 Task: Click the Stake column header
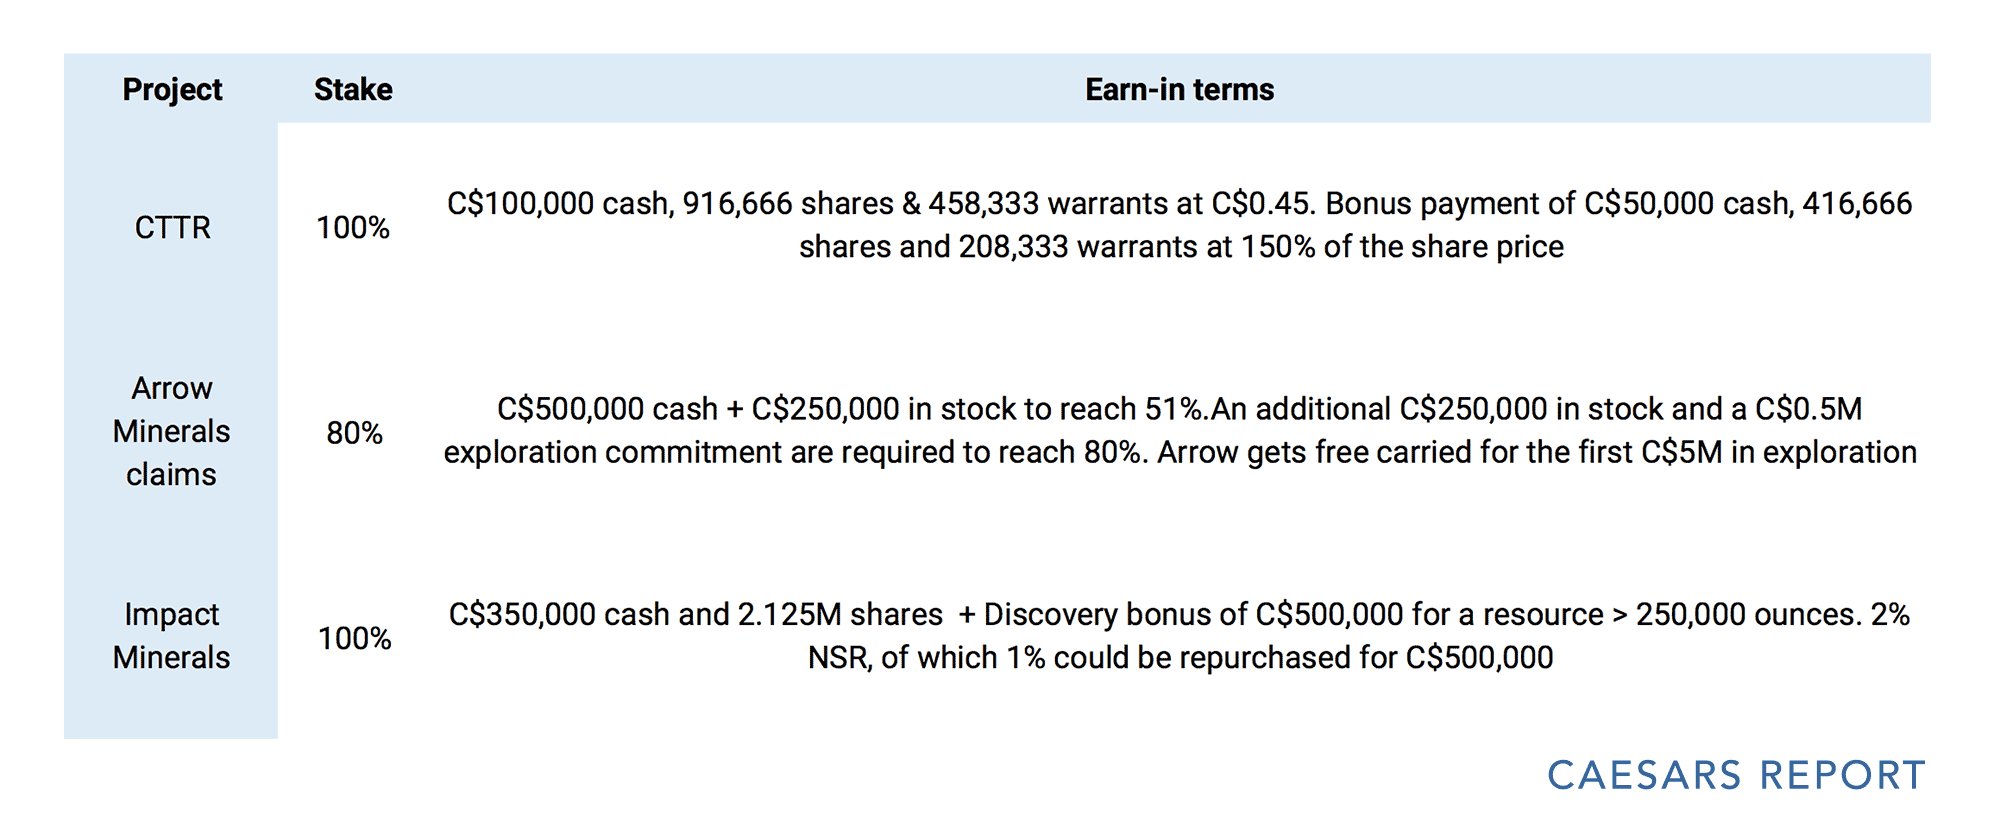pos(353,90)
